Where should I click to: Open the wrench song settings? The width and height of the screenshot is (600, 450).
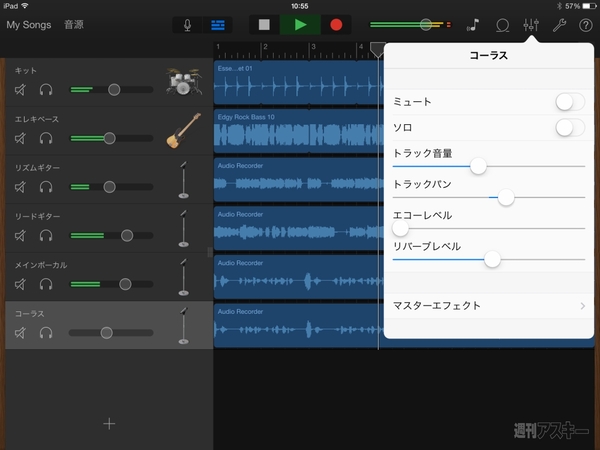(x=559, y=25)
